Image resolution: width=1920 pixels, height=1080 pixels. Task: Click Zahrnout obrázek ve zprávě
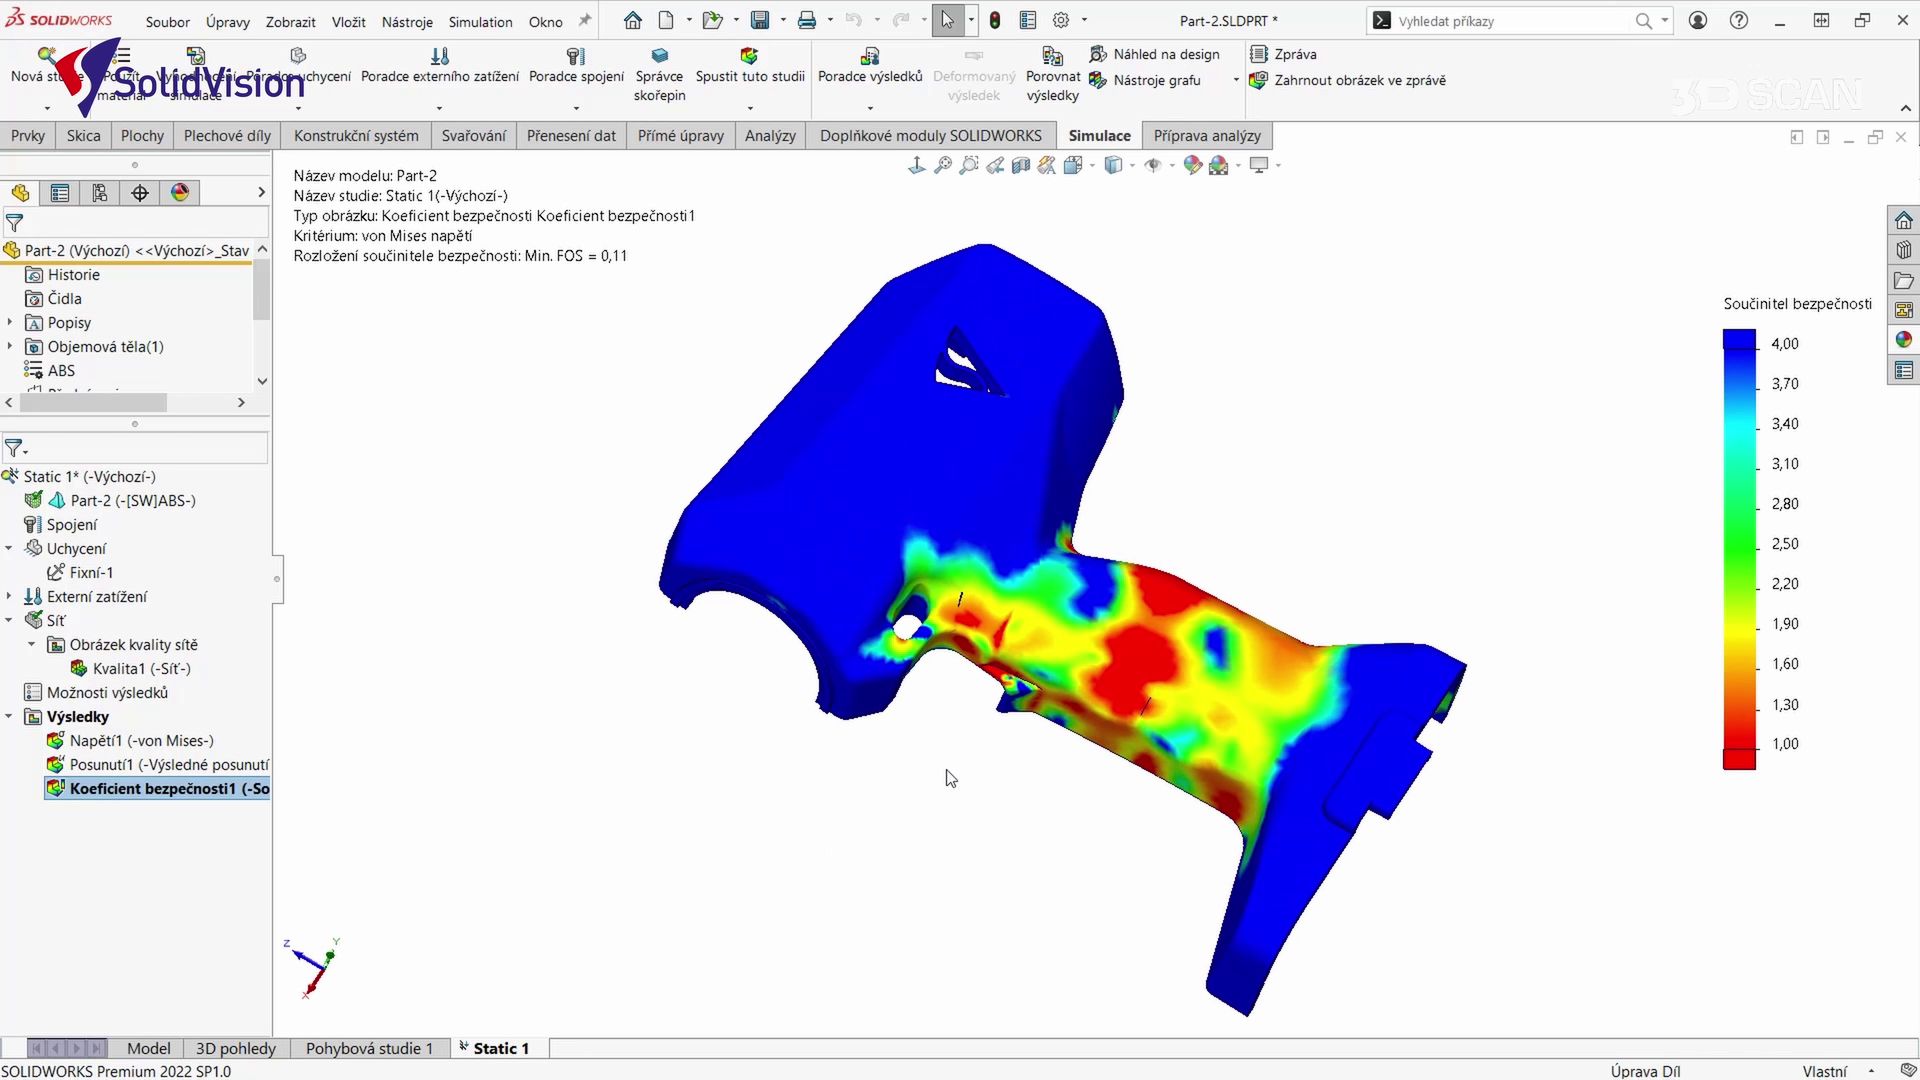[x=1359, y=80]
